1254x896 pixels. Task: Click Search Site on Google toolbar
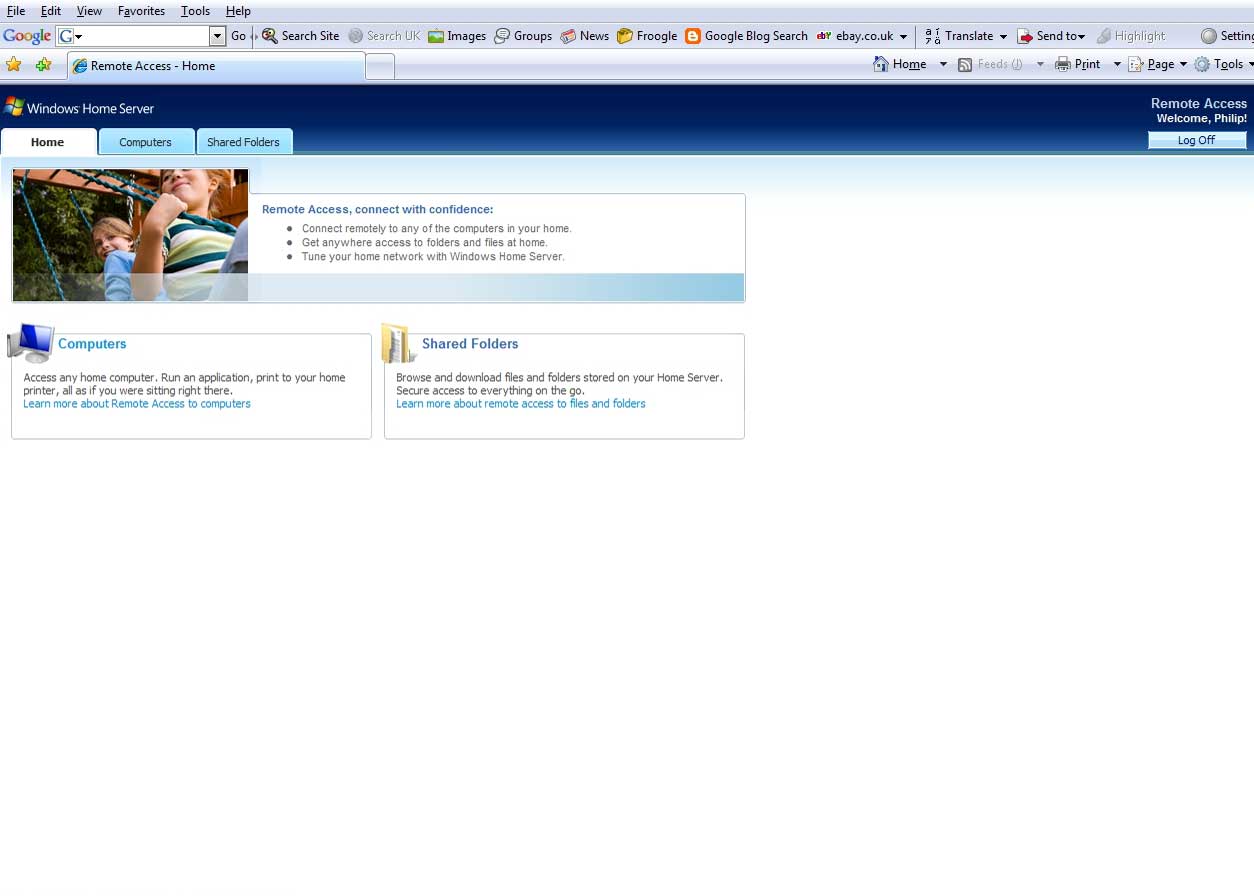tap(301, 36)
